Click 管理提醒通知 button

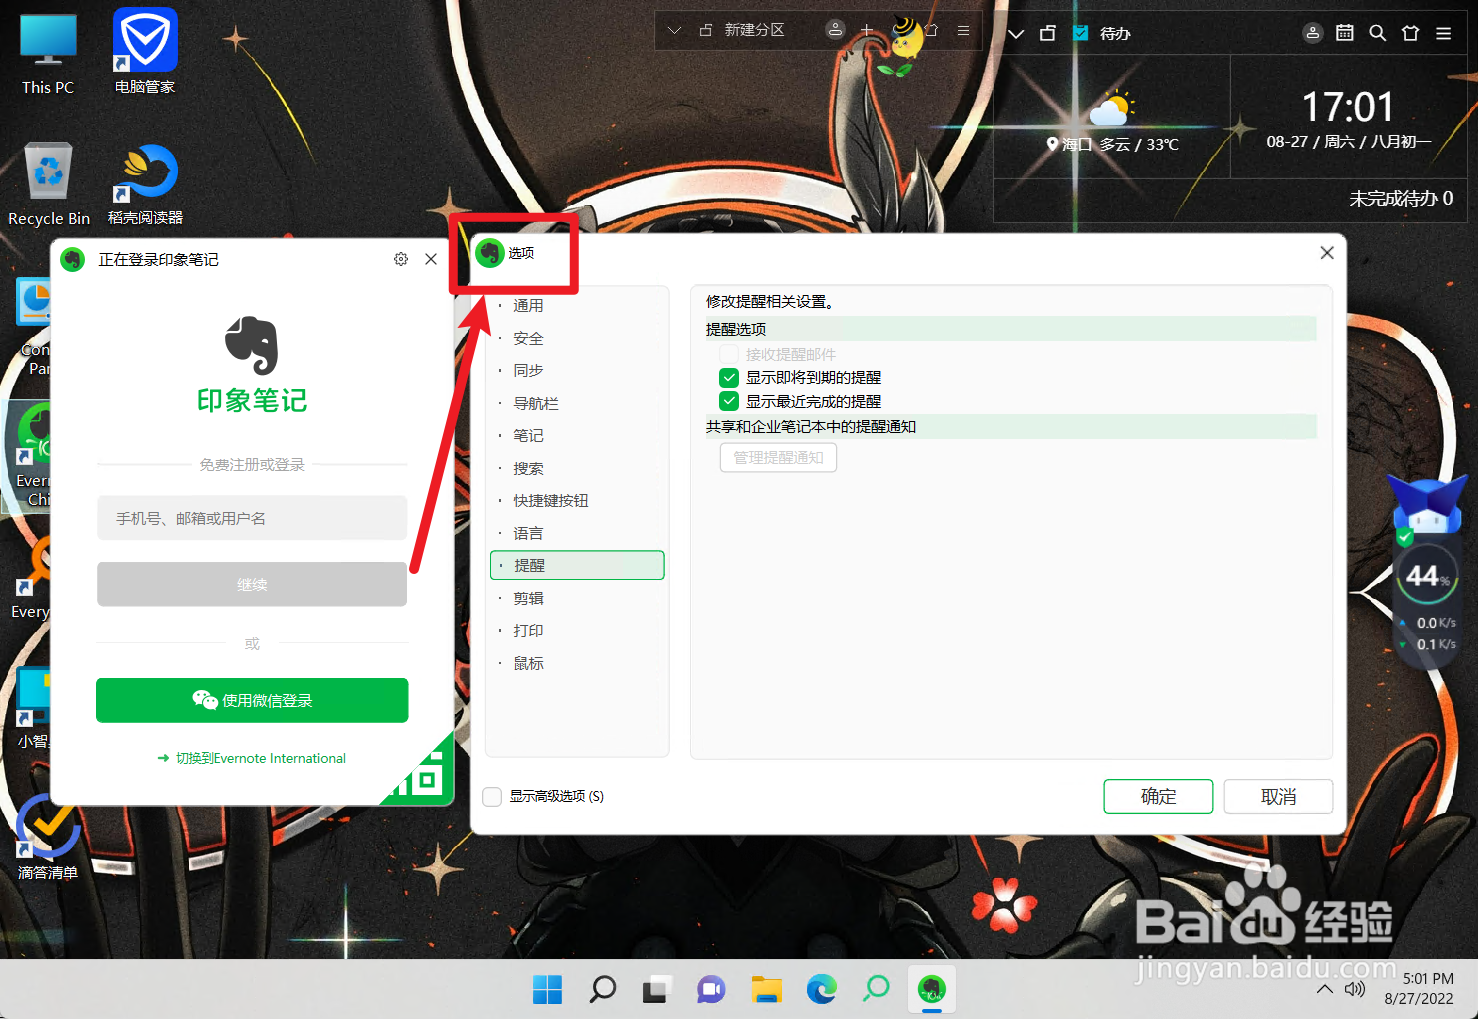pyautogui.click(x=778, y=457)
